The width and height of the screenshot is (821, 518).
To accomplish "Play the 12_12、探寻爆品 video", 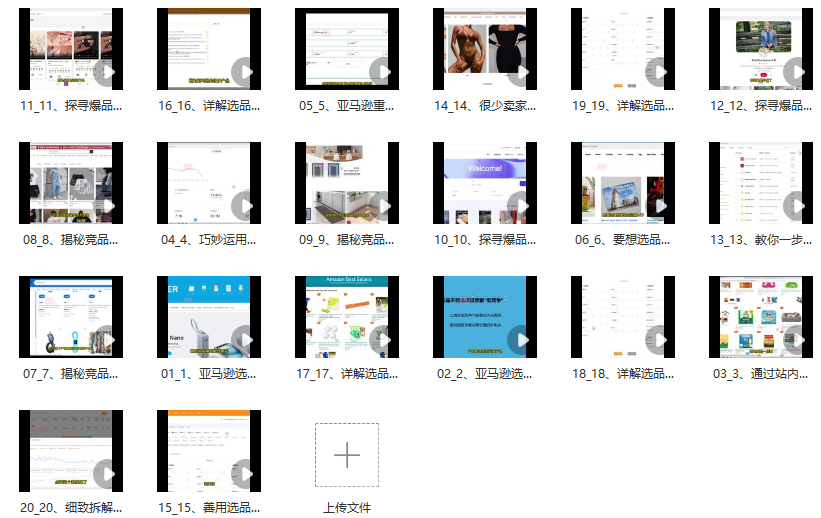I will click(x=797, y=72).
